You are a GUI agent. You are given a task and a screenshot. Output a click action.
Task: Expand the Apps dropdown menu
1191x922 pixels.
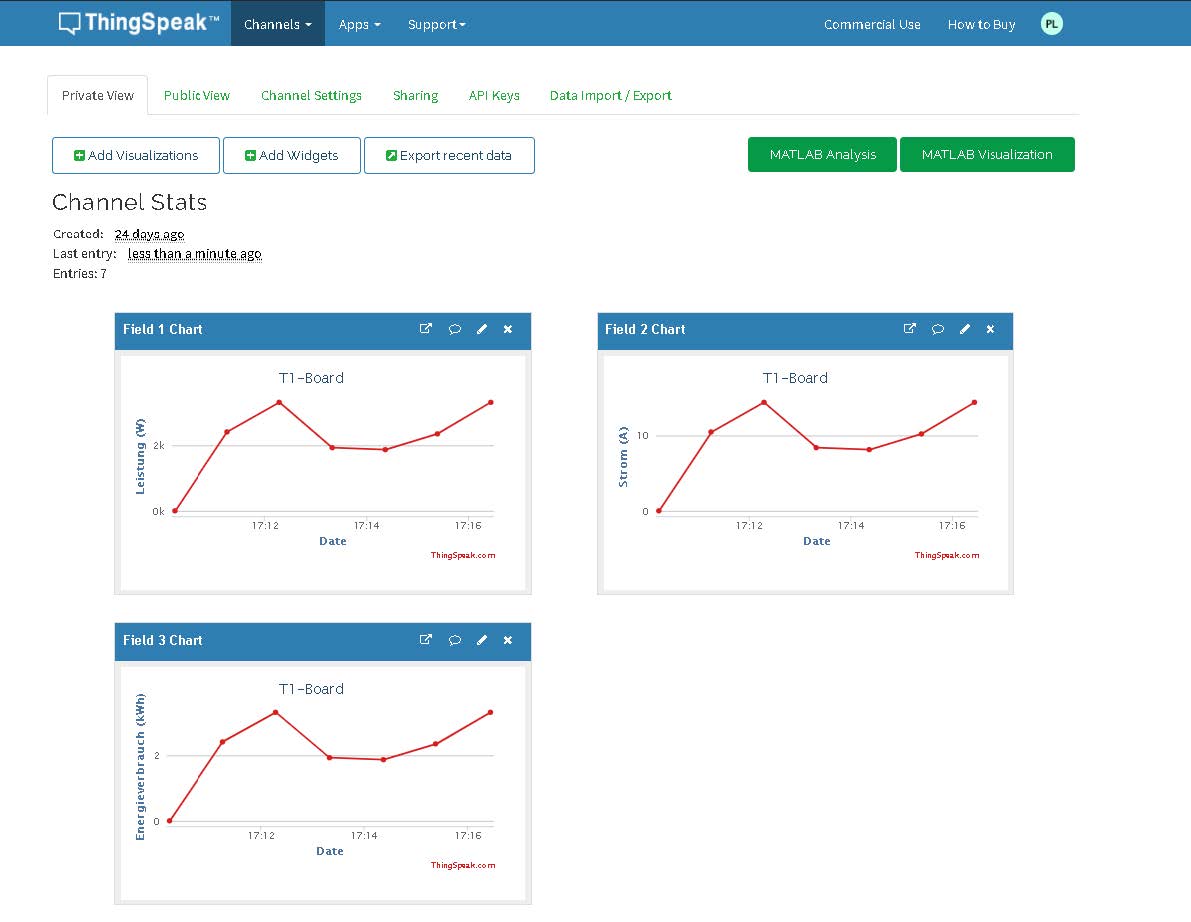point(359,24)
